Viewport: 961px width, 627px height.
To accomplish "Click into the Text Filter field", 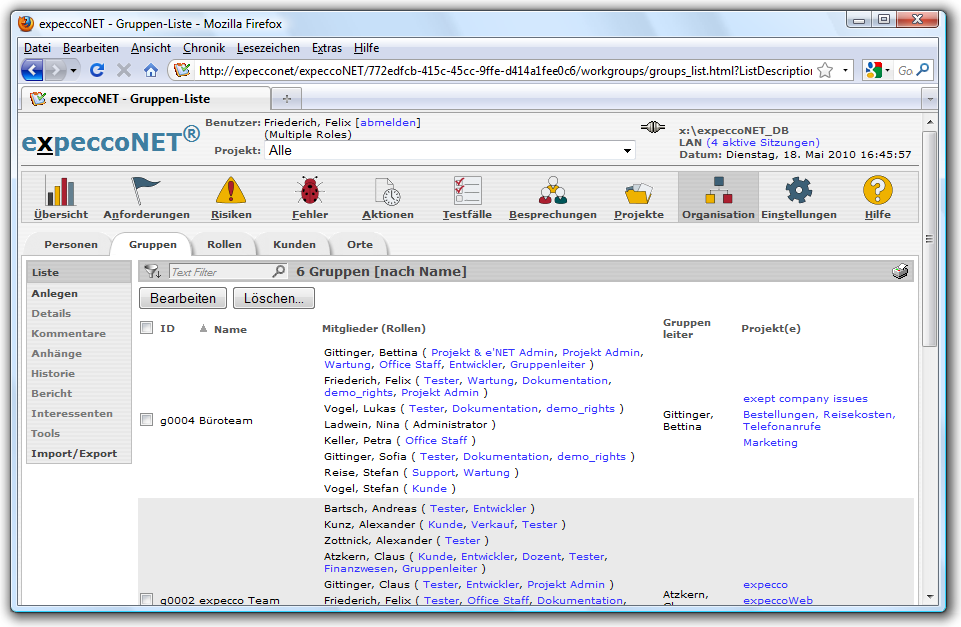I will click(220, 272).
